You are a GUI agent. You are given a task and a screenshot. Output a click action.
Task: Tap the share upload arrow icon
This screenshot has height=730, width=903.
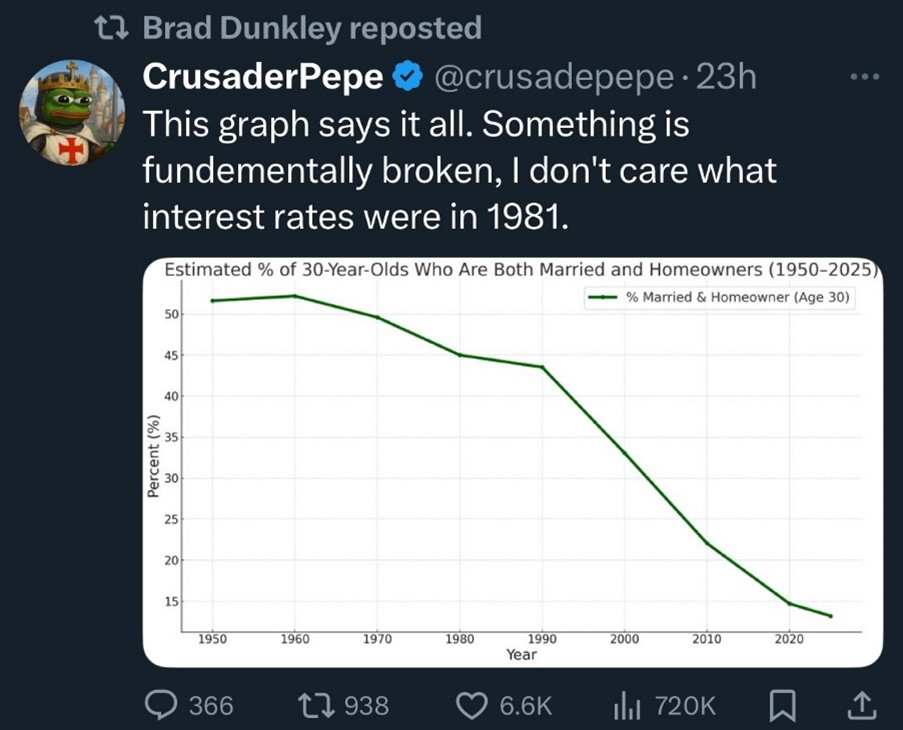tap(859, 705)
